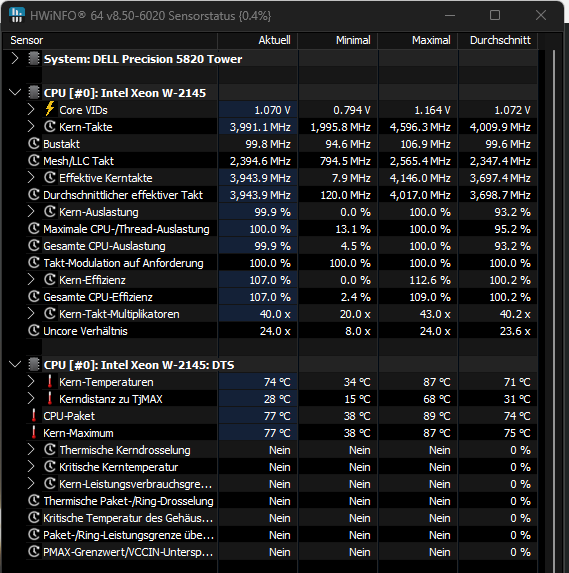This screenshot has width=569, height=573.
Task: Click the 112.6 % maximum Kern-Effizienz value
Action: click(x=430, y=280)
